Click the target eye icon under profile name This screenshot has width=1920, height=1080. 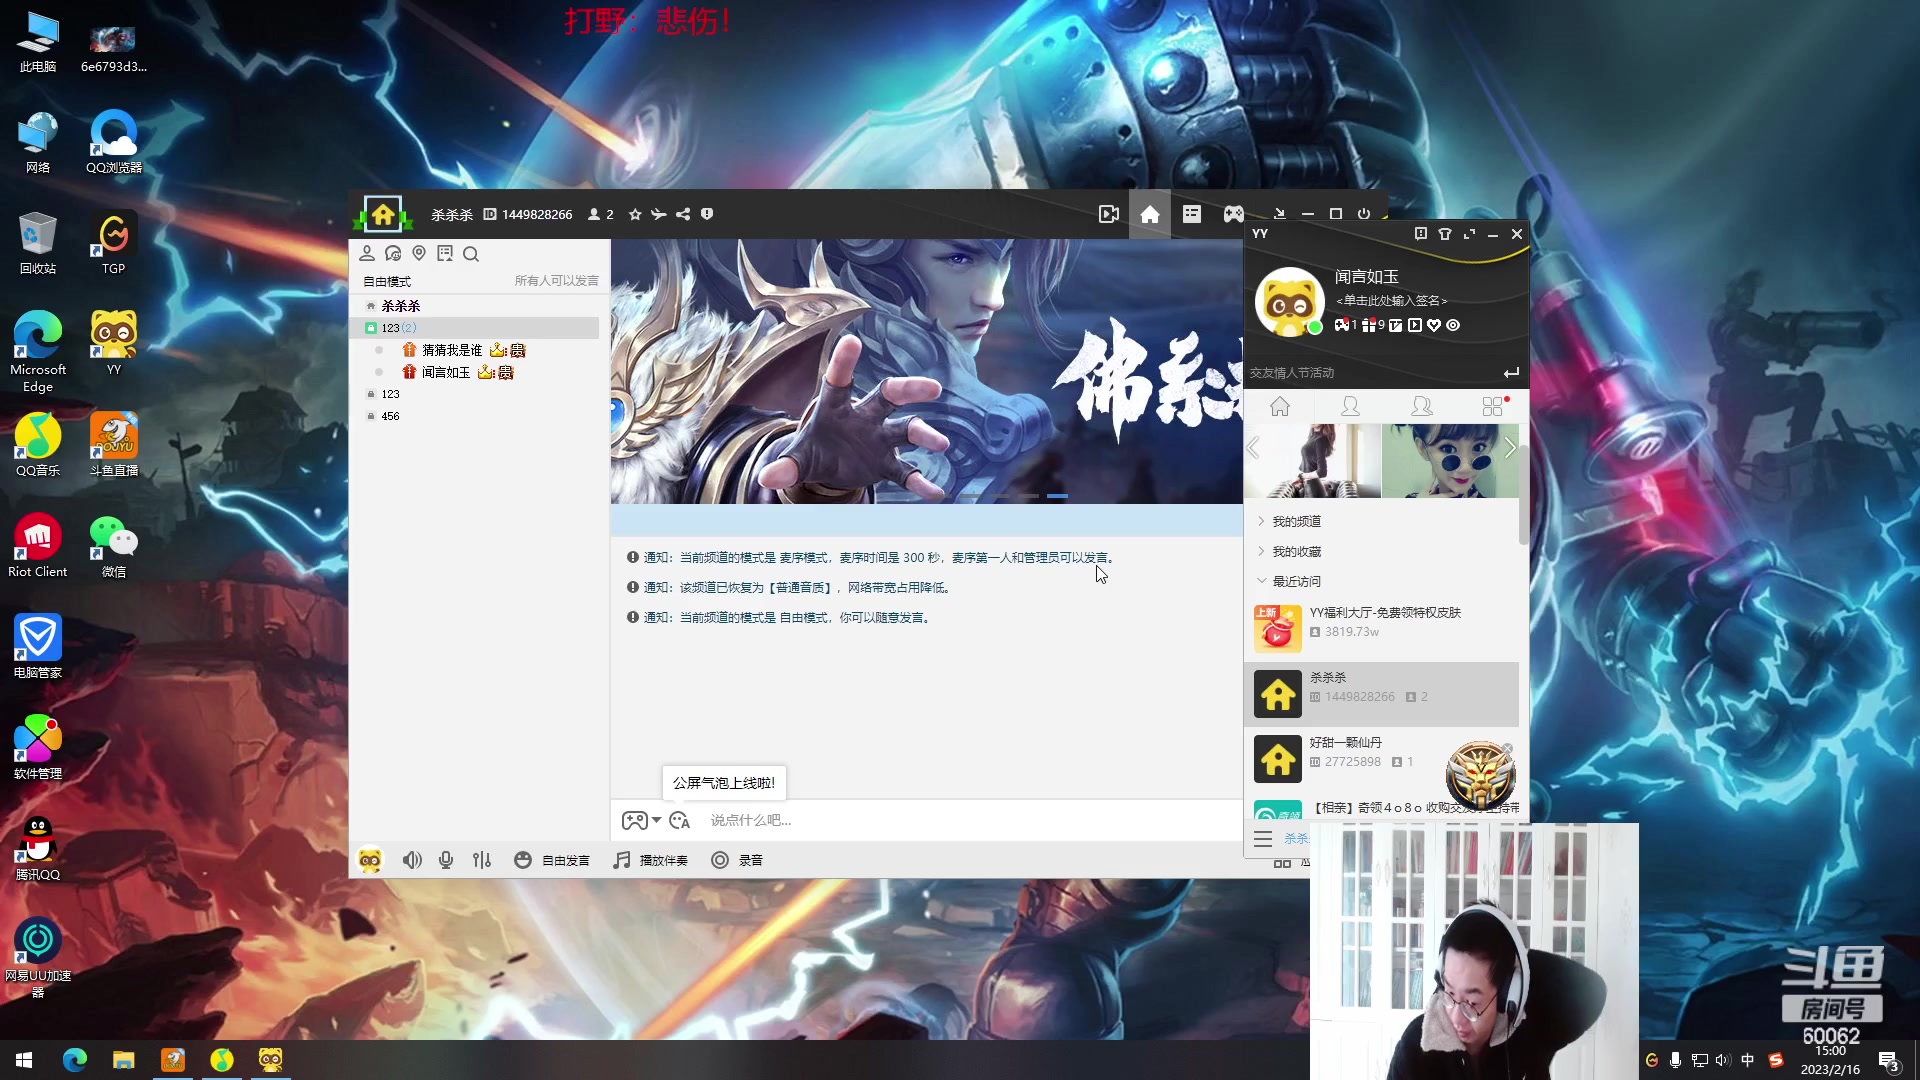1454,325
